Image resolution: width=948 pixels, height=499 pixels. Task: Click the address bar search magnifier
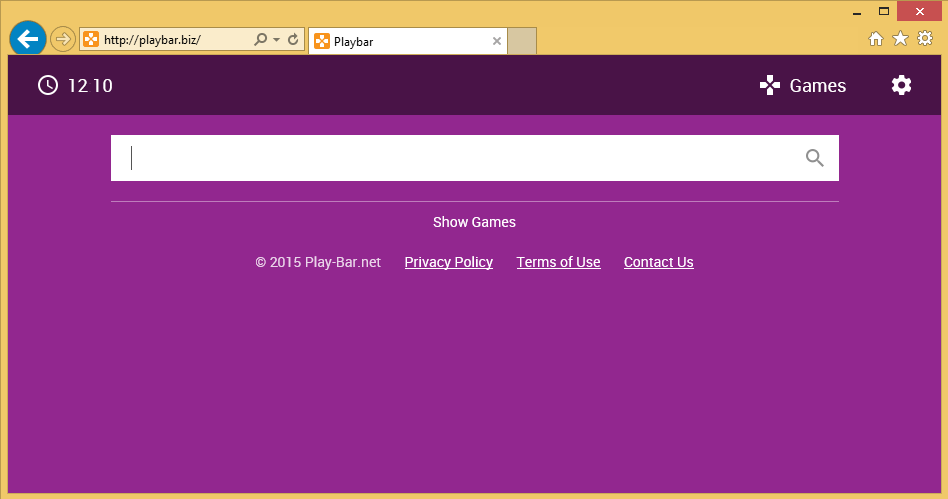click(261, 40)
